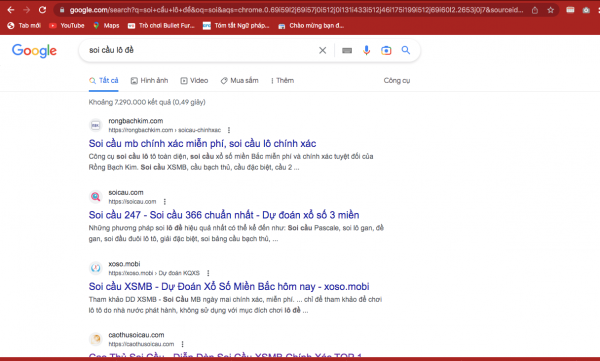Open the Công cụ search tools

point(397,81)
